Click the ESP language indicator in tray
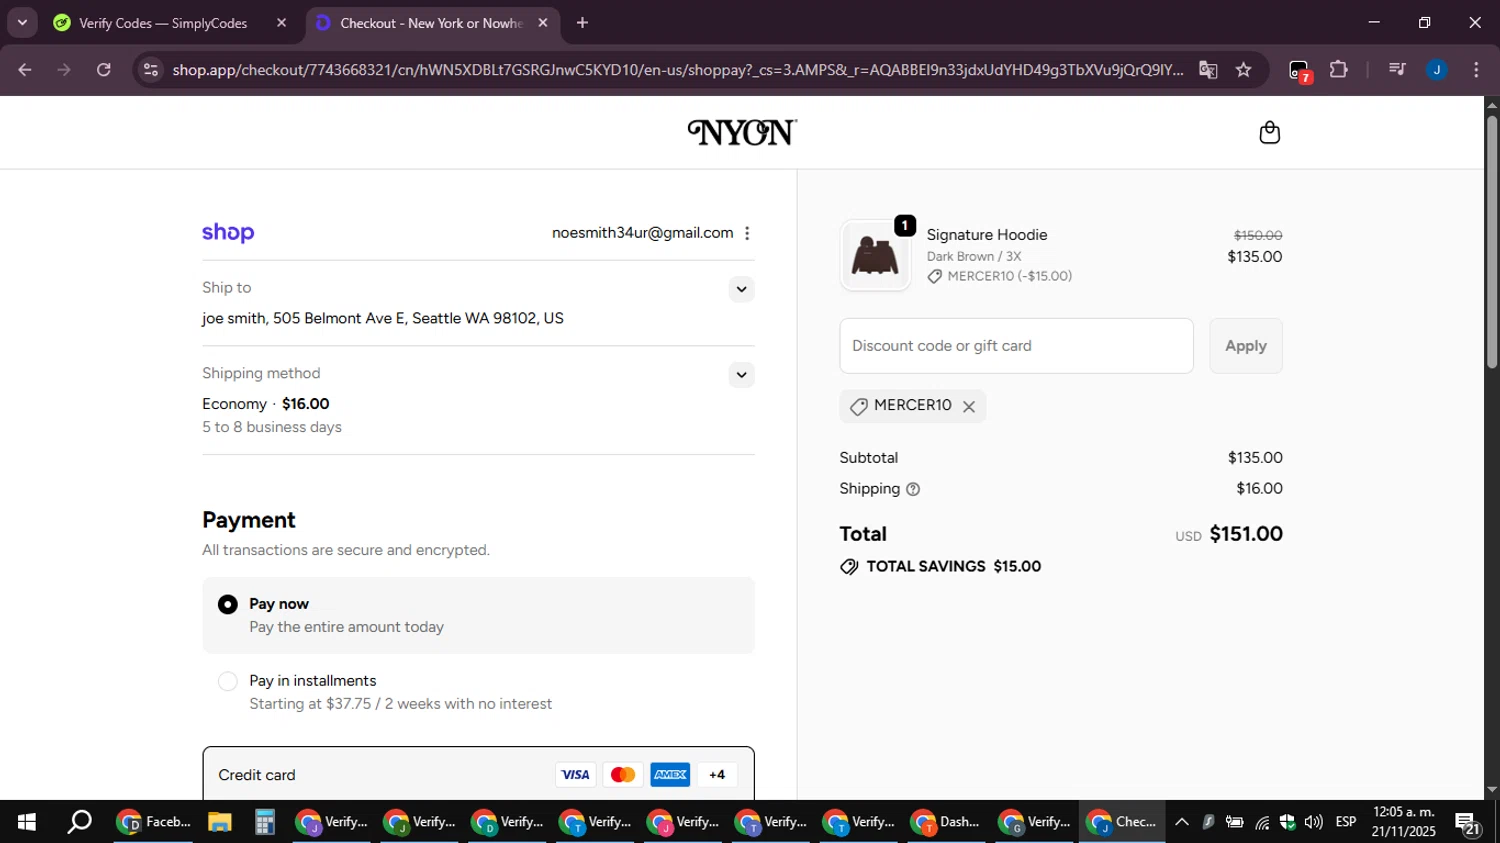This screenshot has width=1500, height=843. pyautogui.click(x=1346, y=822)
